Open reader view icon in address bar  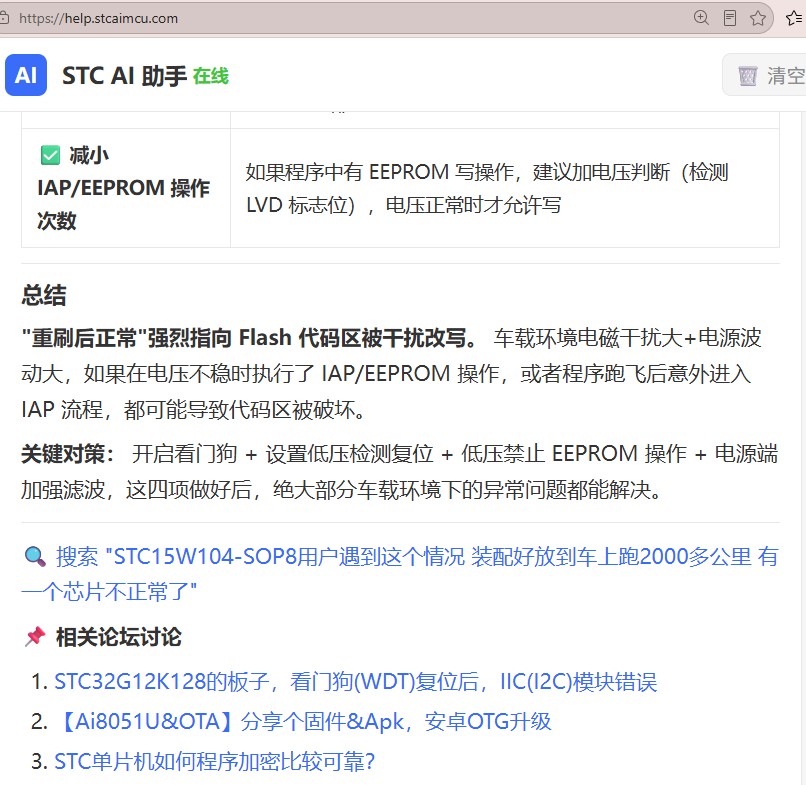(729, 18)
